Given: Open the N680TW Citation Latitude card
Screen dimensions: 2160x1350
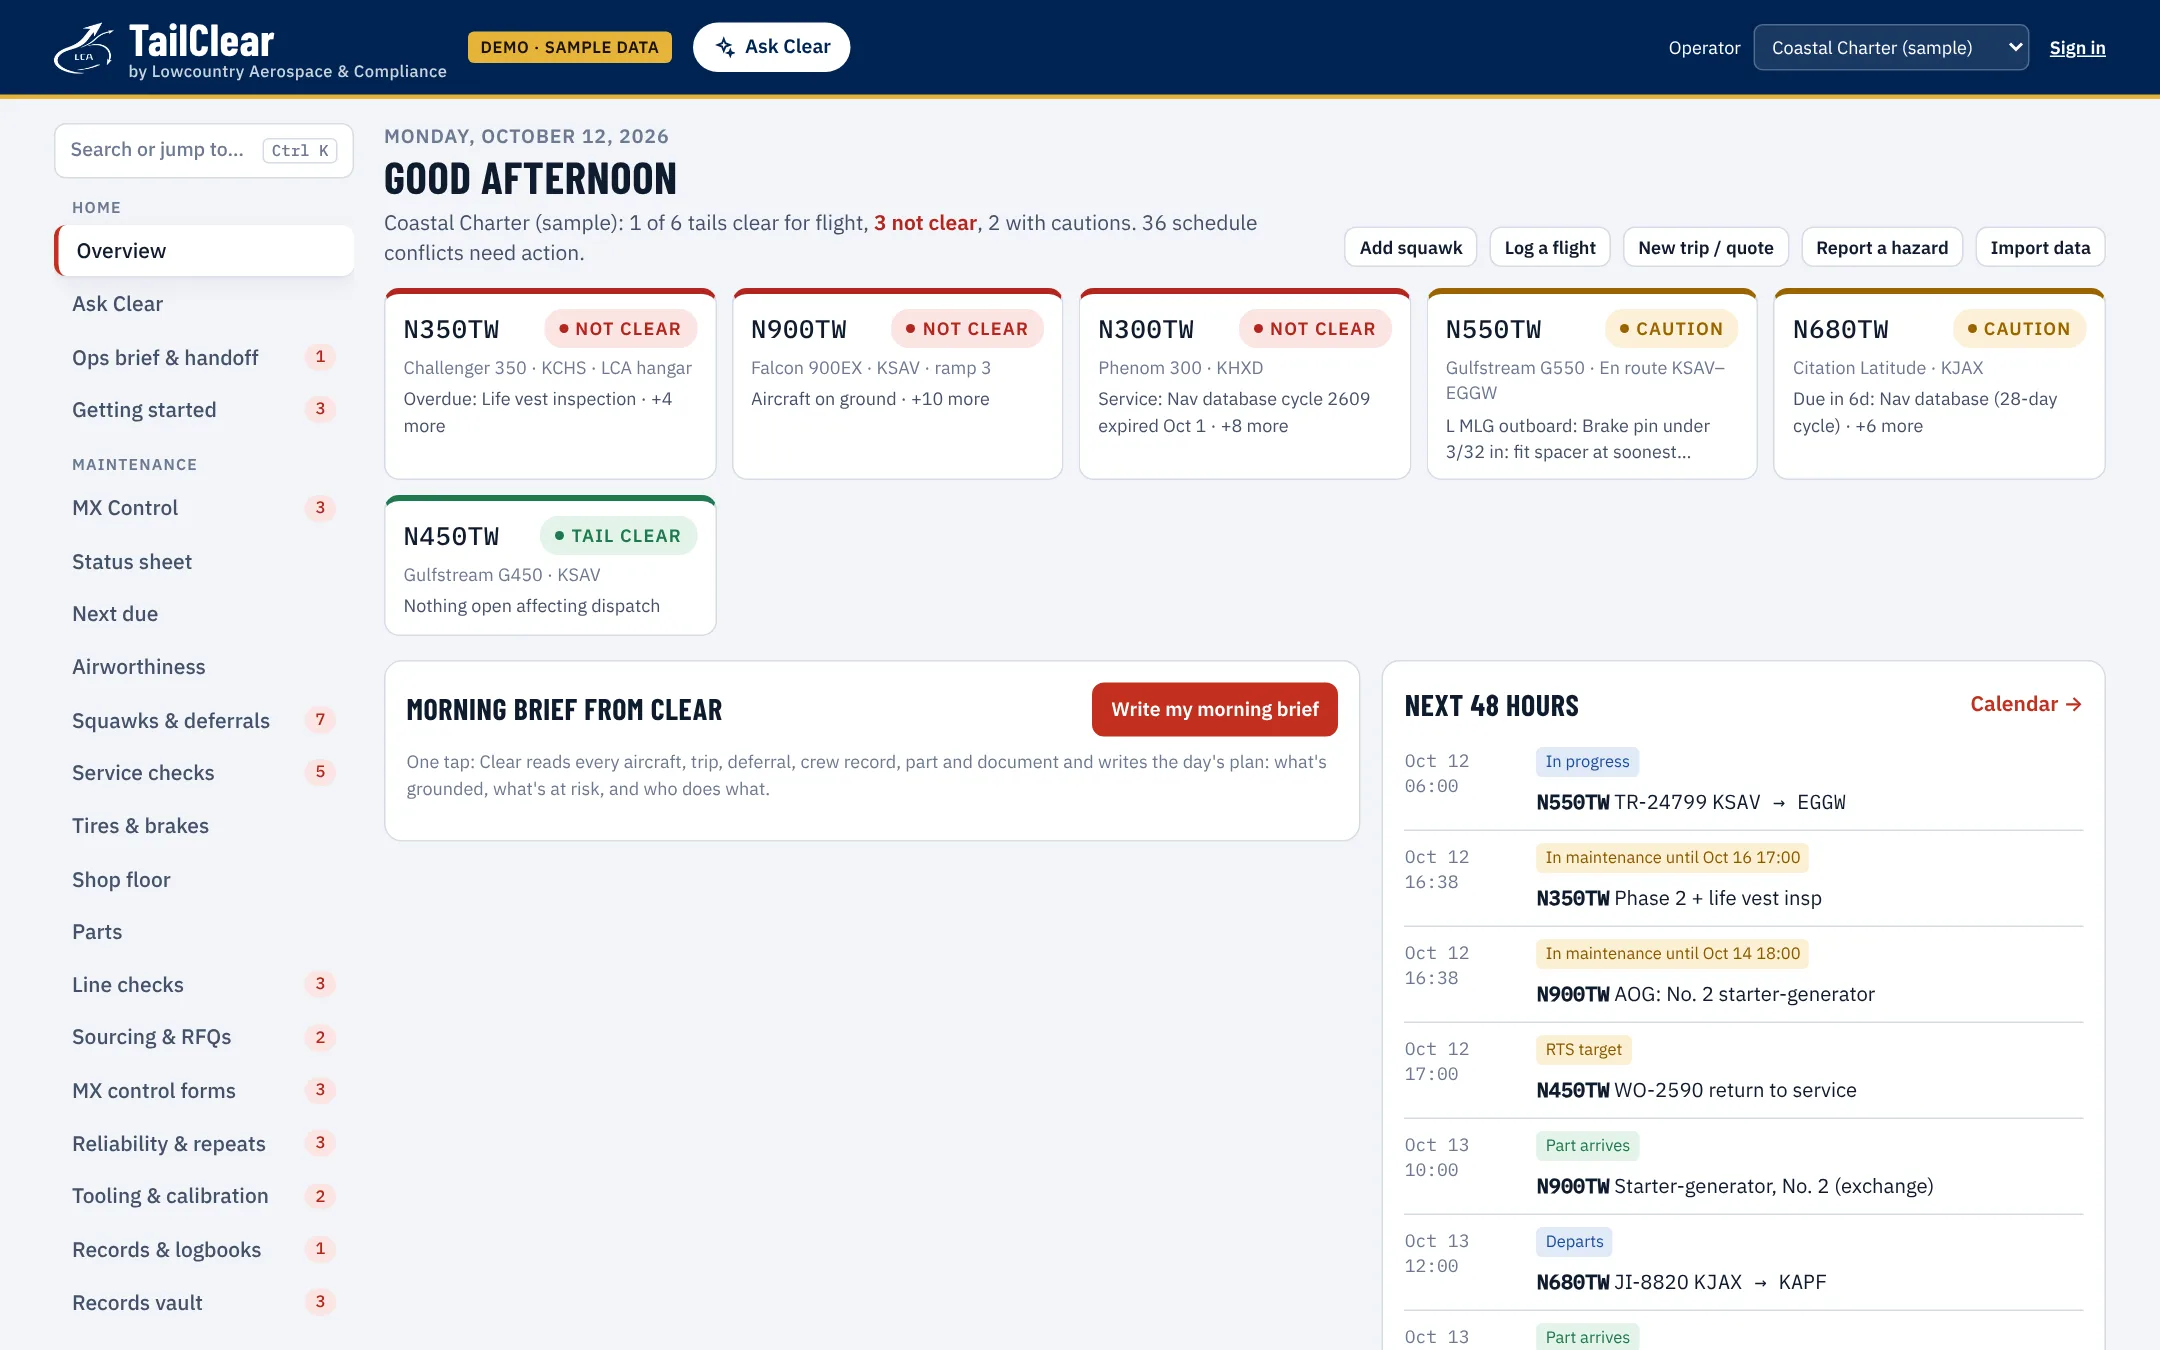Looking at the screenshot, I should (1939, 384).
